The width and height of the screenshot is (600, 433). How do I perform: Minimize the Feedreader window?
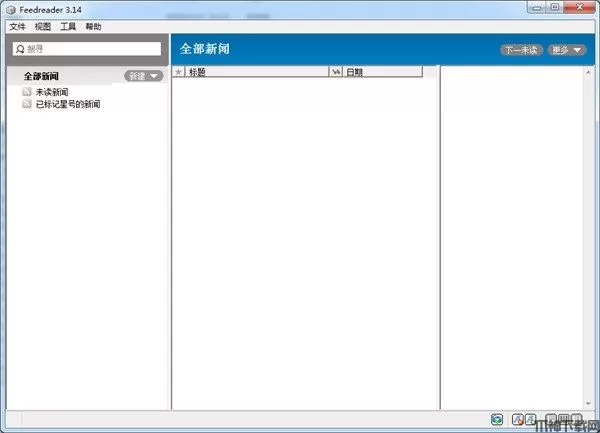pyautogui.click(x=536, y=7)
